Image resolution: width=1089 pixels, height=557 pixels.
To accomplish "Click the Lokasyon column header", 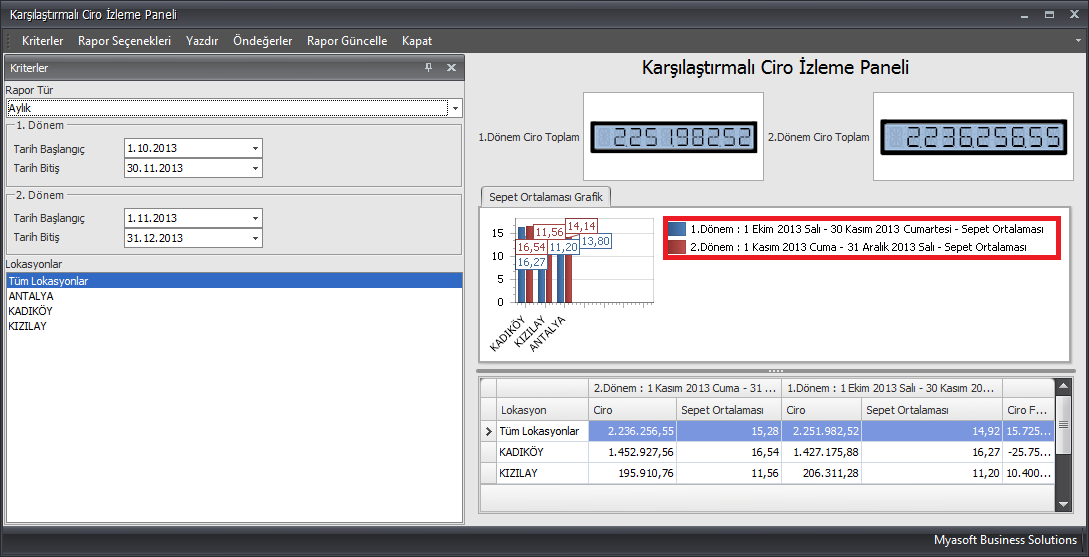I will point(542,410).
